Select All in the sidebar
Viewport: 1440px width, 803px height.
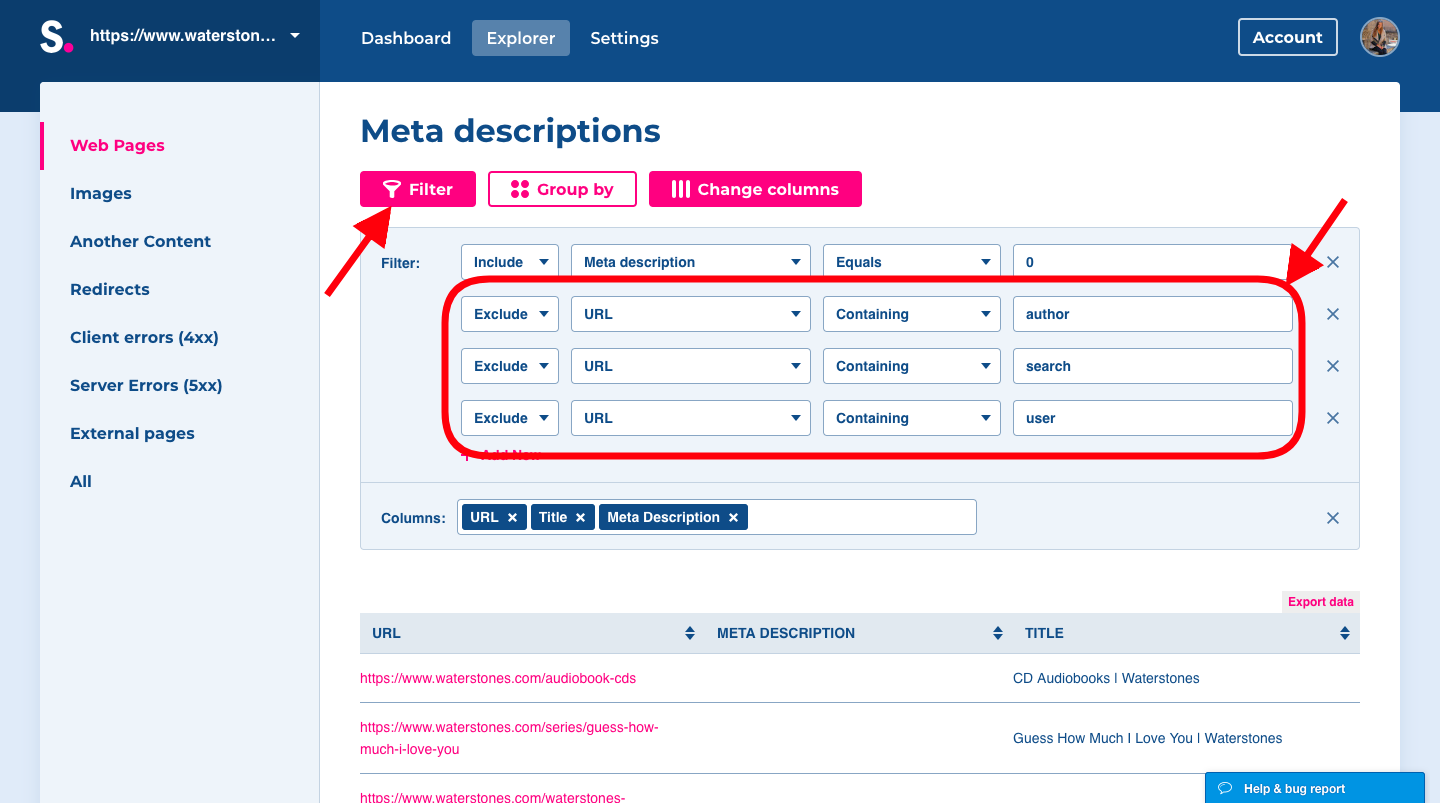point(81,481)
